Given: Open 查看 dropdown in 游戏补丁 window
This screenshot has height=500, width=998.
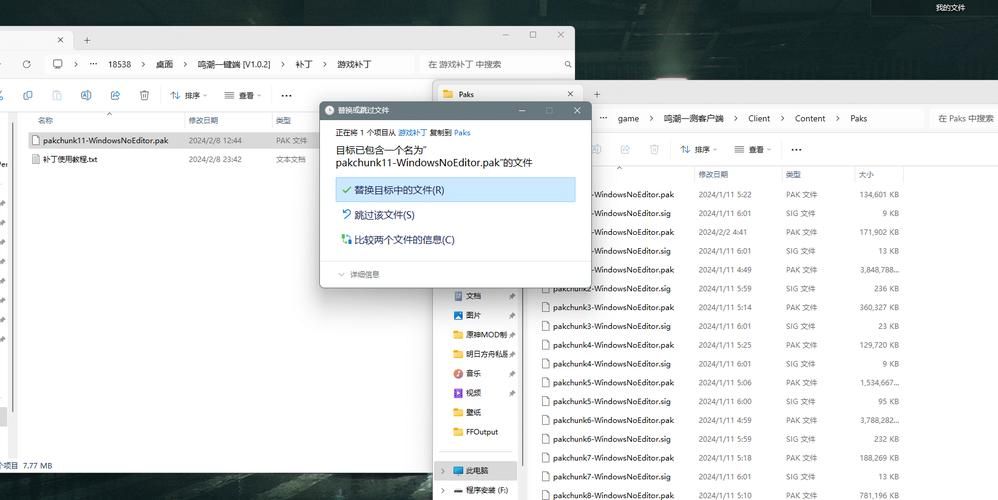Looking at the screenshot, I should pyautogui.click(x=242, y=95).
